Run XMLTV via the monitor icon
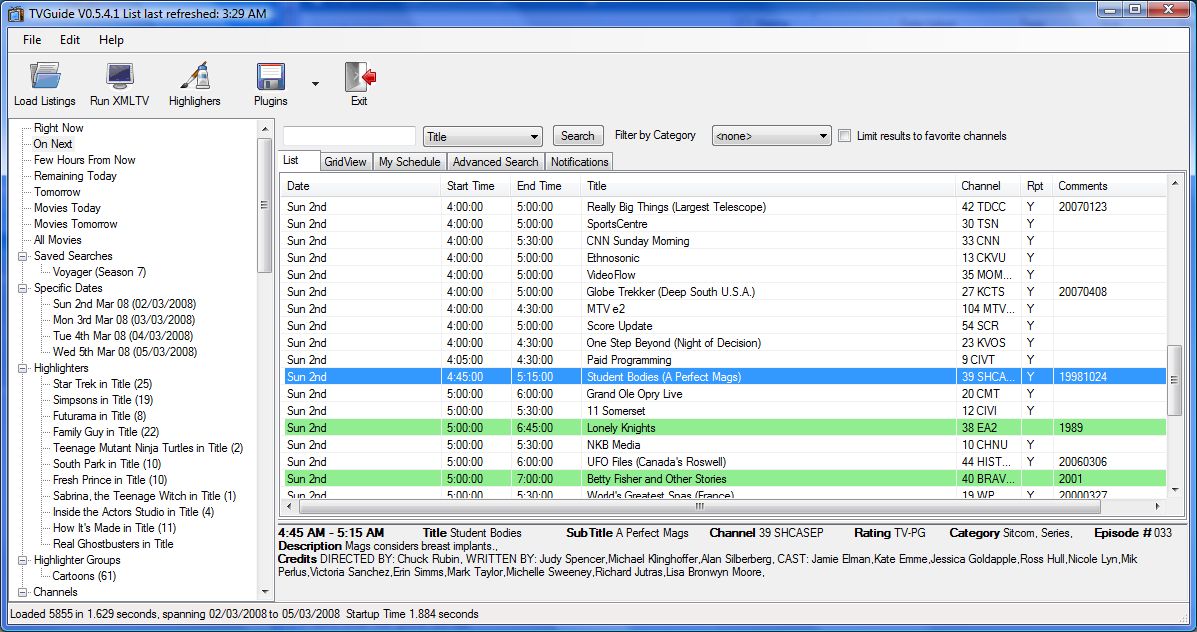Viewport: 1197px width, 632px height. pyautogui.click(x=120, y=76)
